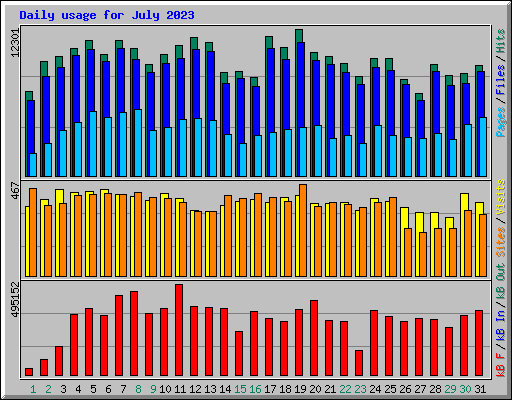Click the 'Hits' legend label
512x400 pixels.
pyautogui.click(x=501, y=41)
